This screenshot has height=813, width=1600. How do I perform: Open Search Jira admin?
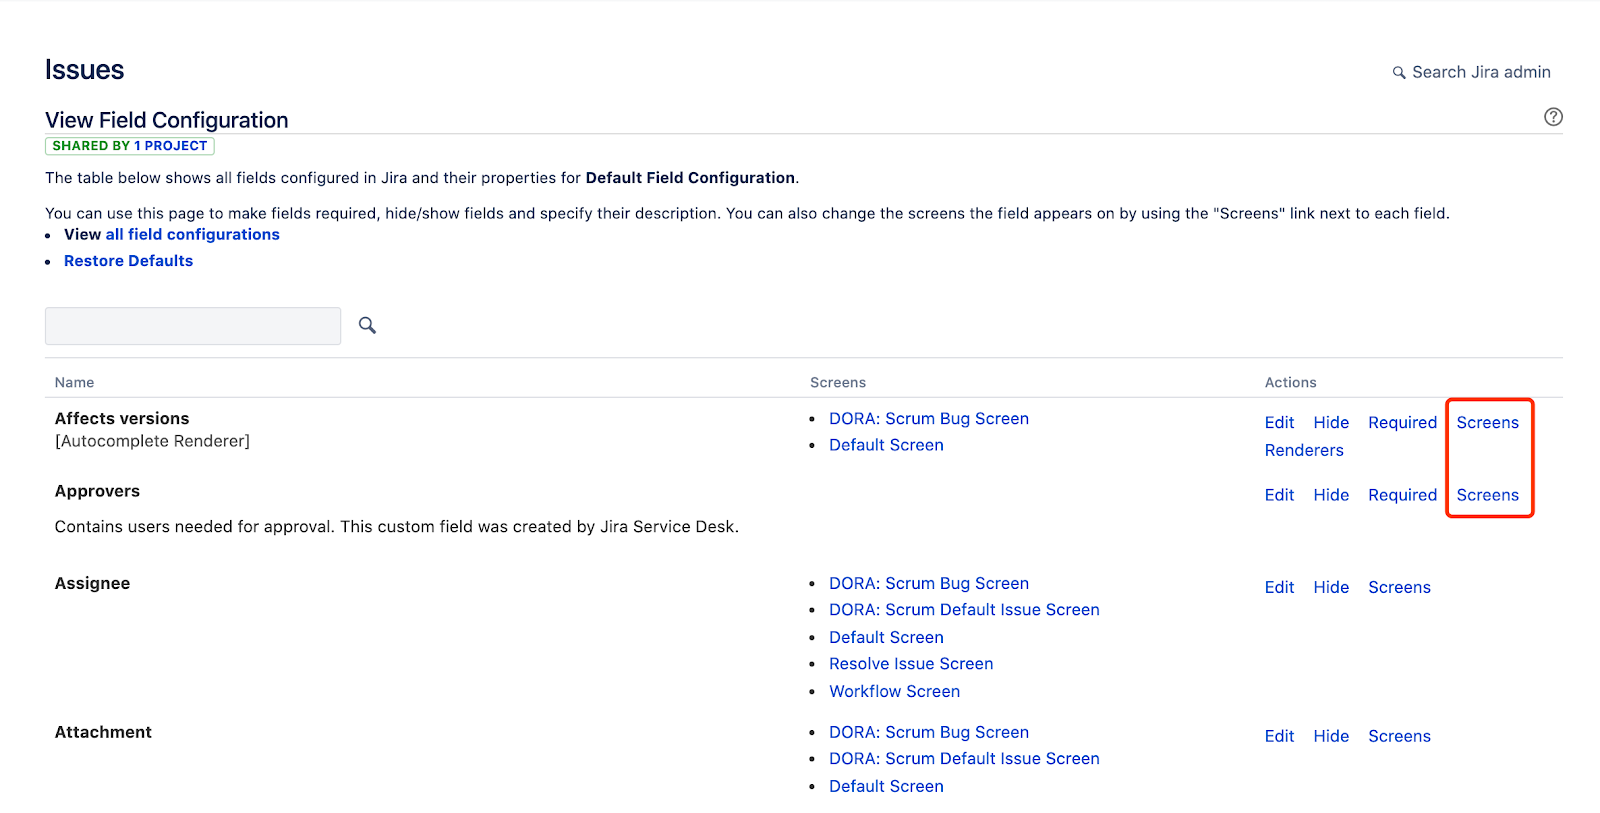pyautogui.click(x=1471, y=72)
